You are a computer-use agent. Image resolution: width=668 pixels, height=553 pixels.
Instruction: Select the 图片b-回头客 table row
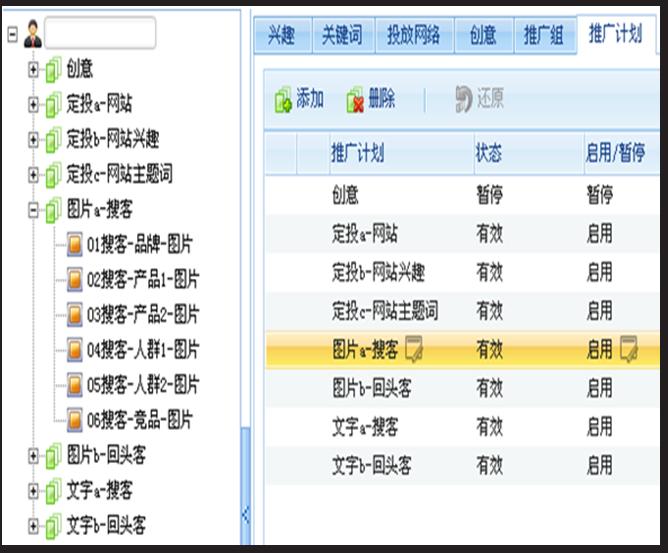462,388
